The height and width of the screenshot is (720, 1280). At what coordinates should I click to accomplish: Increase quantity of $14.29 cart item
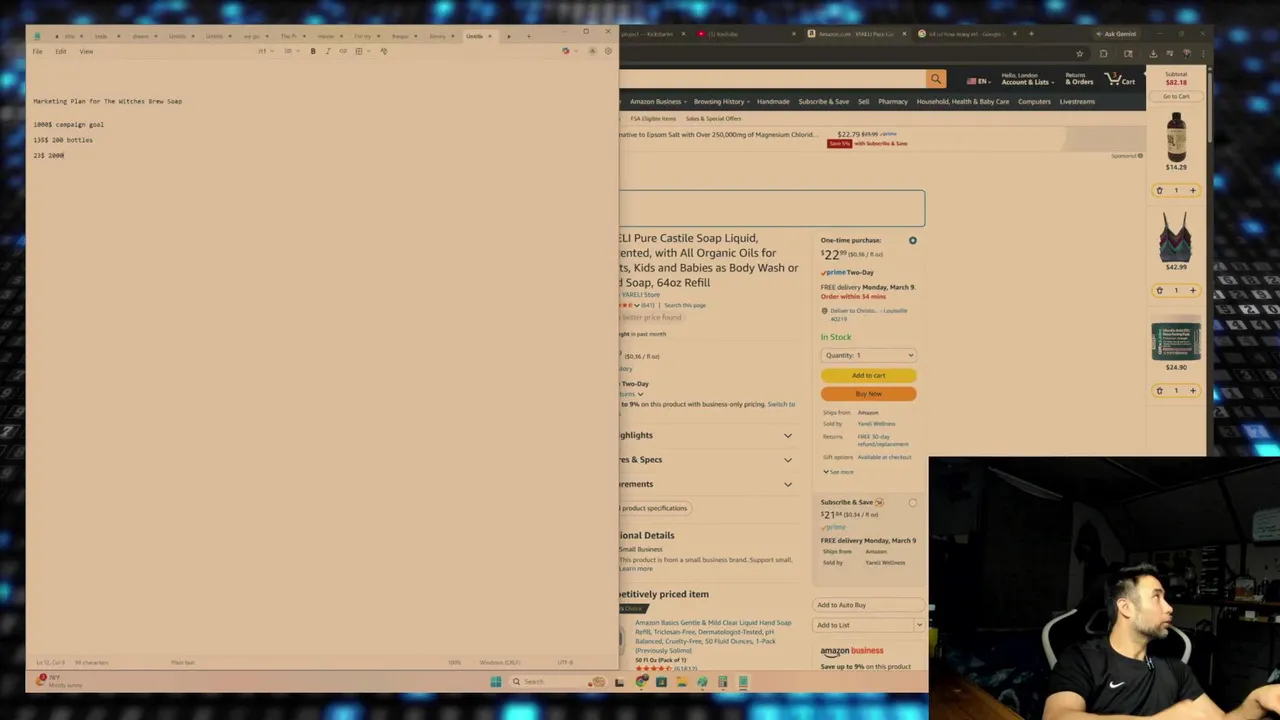[x=1192, y=190]
